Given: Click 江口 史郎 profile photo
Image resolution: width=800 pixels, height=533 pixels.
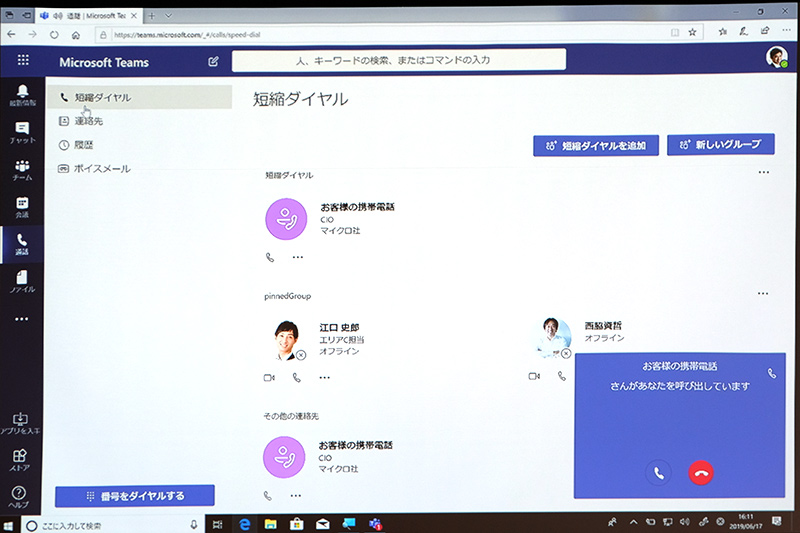Looking at the screenshot, I should (x=286, y=340).
